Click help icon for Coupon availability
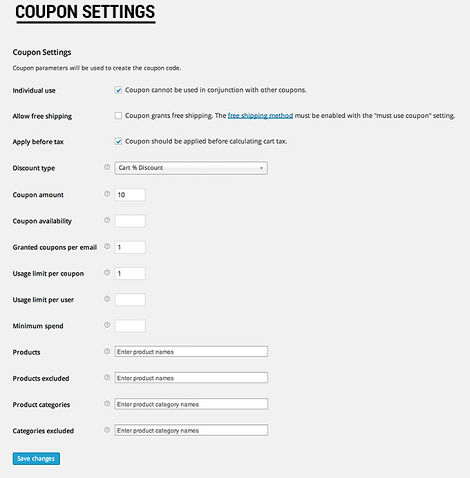This screenshot has height=478, width=470. 107,220
